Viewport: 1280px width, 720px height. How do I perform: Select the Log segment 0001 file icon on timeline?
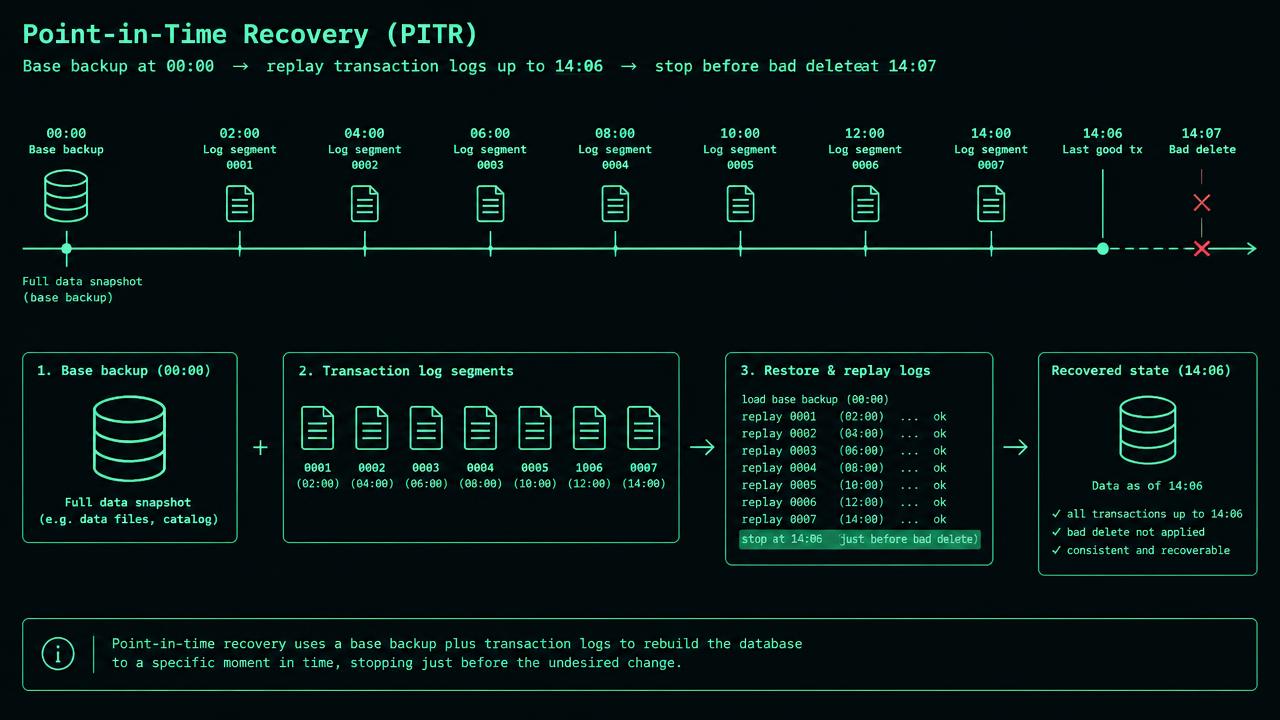[x=240, y=204]
